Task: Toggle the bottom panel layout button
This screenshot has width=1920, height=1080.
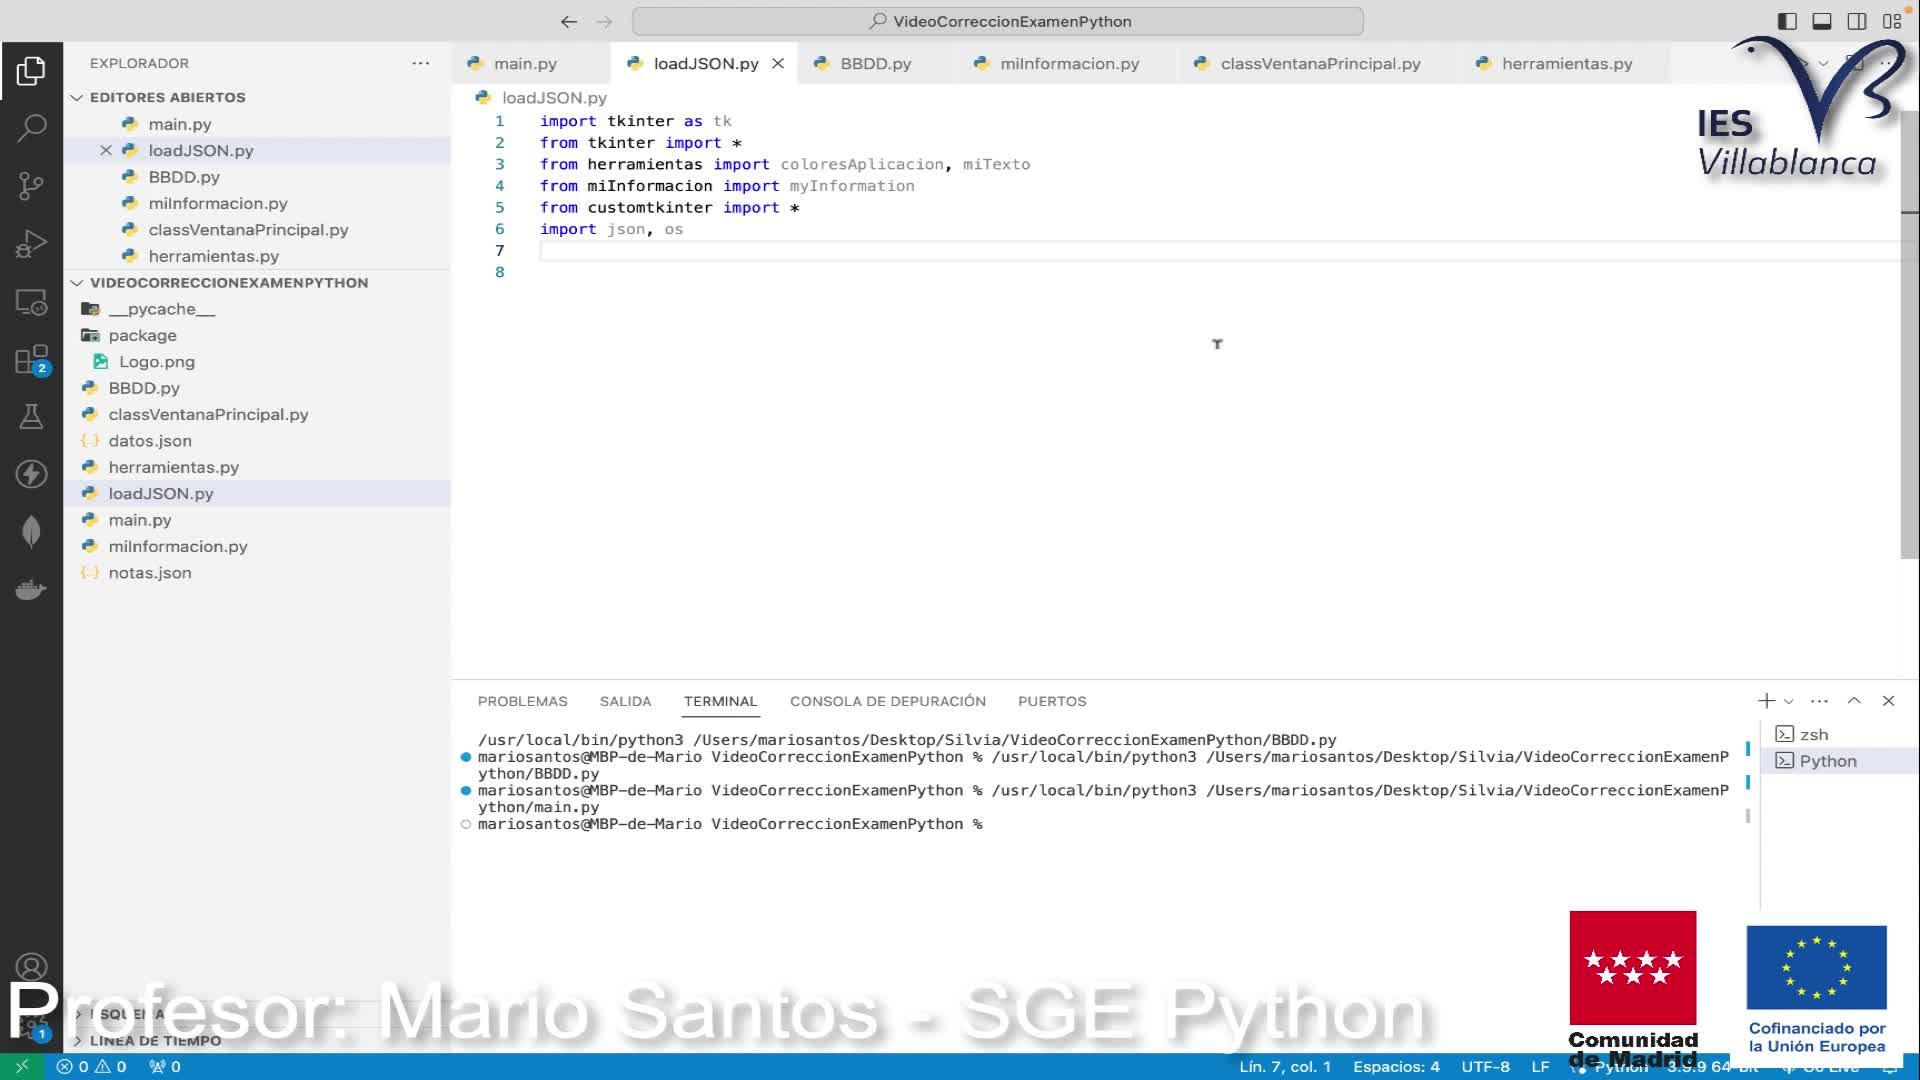Action: click(1822, 21)
